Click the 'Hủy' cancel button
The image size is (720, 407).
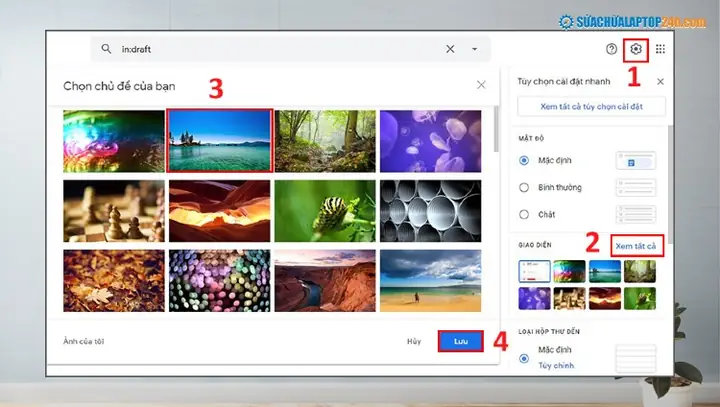tap(414, 341)
